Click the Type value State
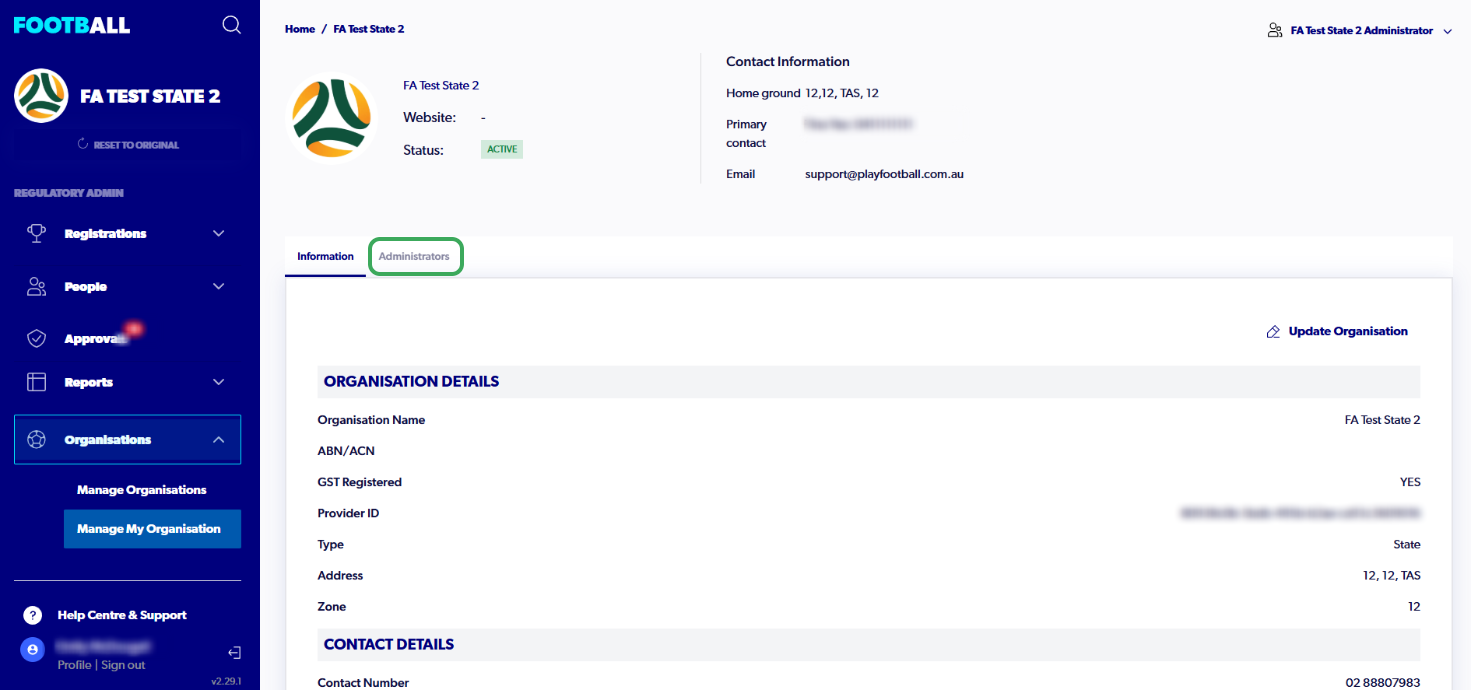Viewport: 1471px width, 690px height. click(x=1407, y=545)
